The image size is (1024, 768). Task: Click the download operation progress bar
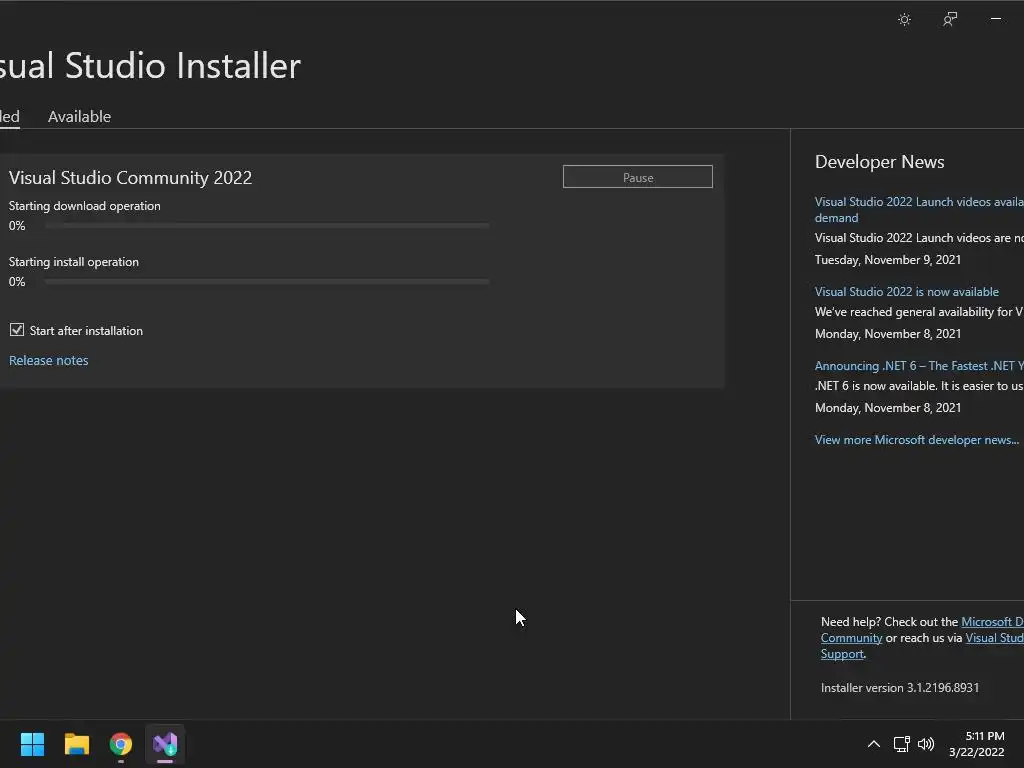coord(267,225)
